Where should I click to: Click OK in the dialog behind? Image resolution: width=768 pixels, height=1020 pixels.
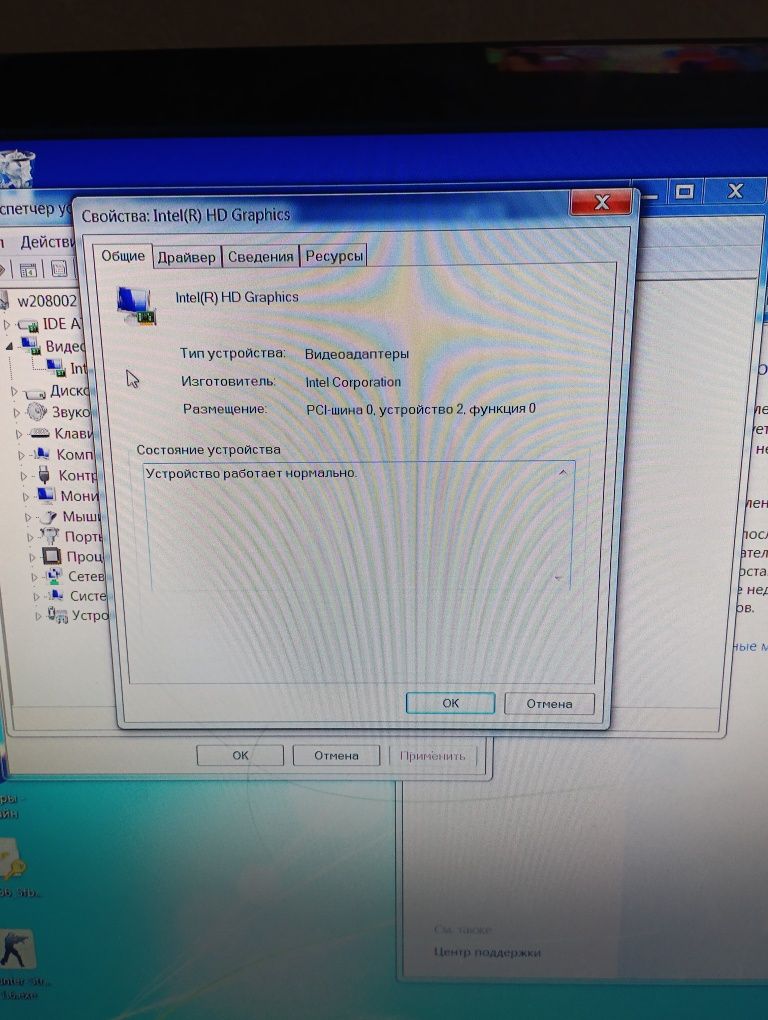240,755
